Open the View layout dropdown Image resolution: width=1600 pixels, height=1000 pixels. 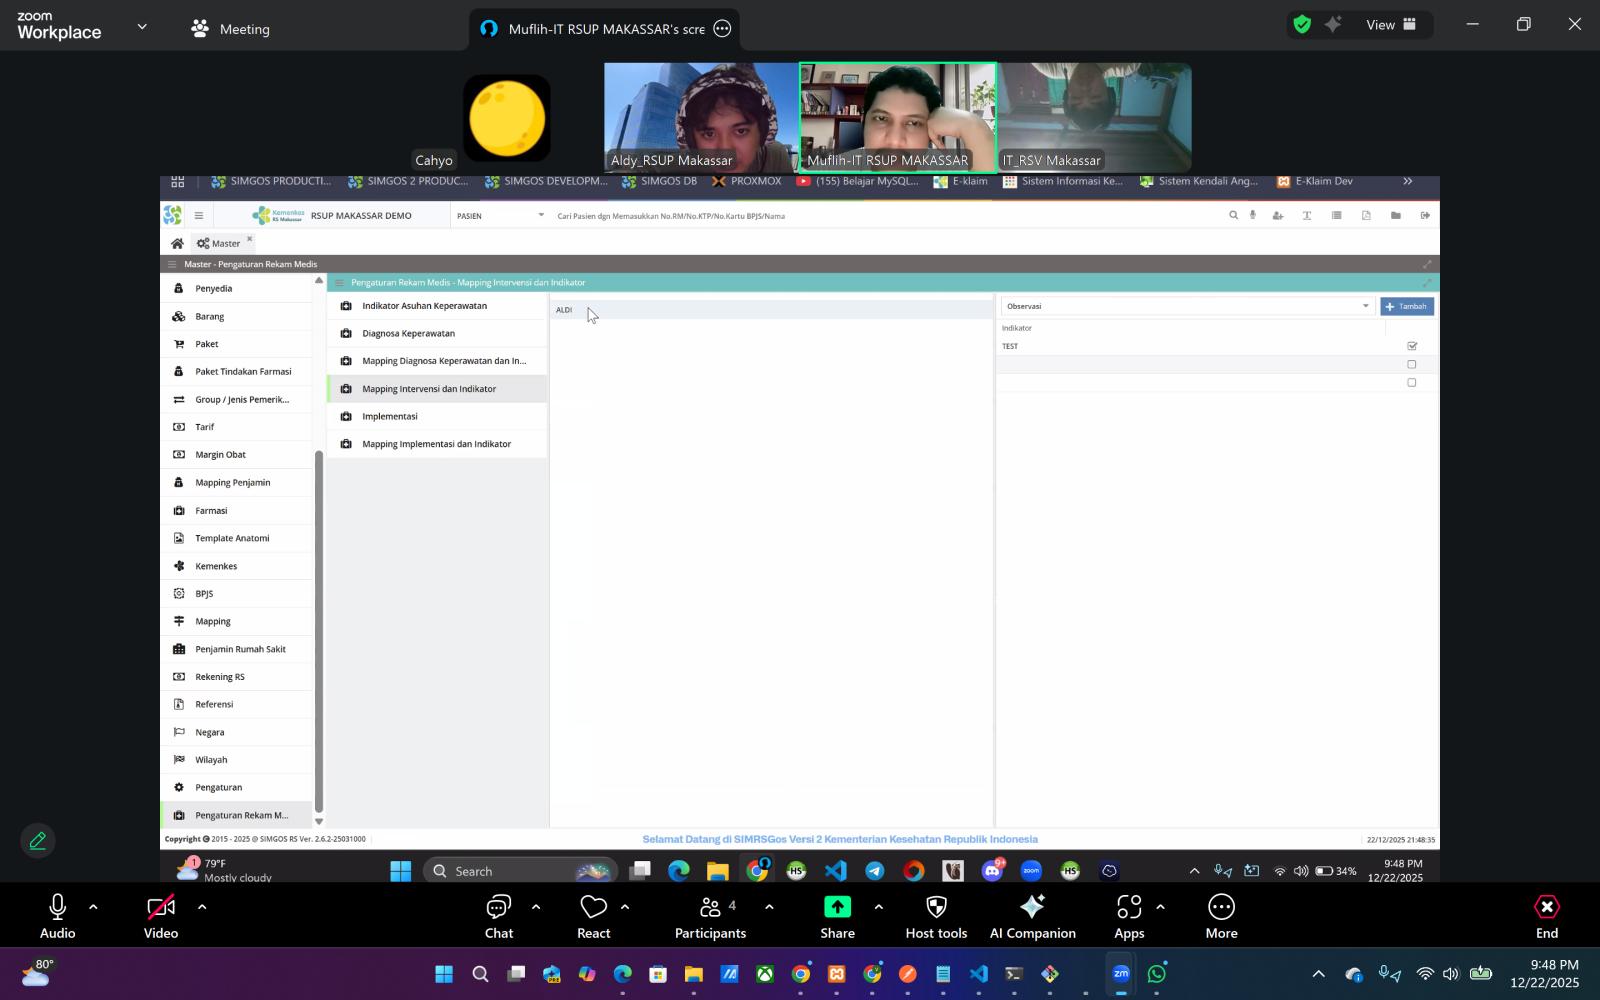point(1393,25)
